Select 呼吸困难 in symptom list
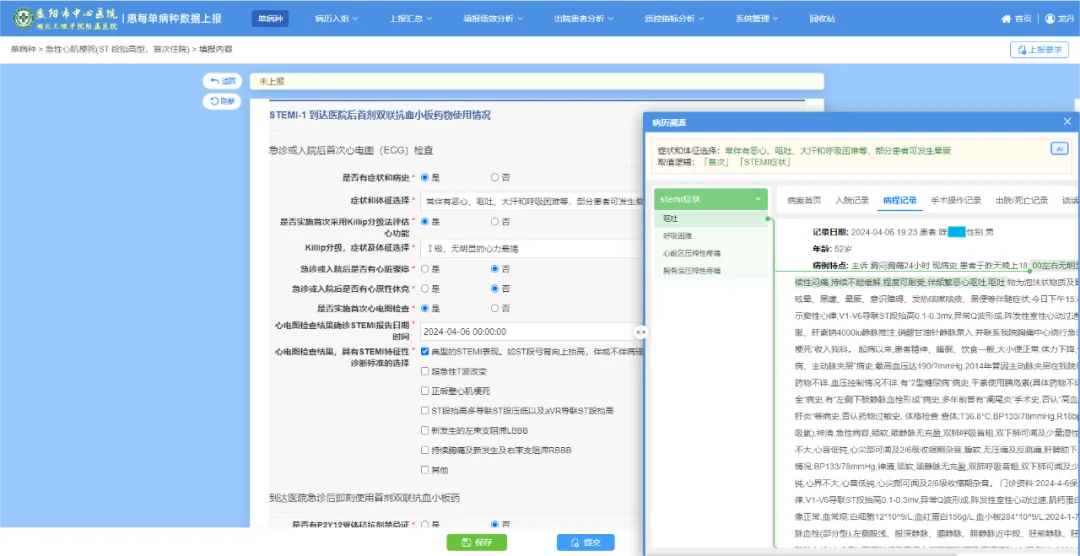The height and width of the screenshot is (556, 1080). point(710,236)
